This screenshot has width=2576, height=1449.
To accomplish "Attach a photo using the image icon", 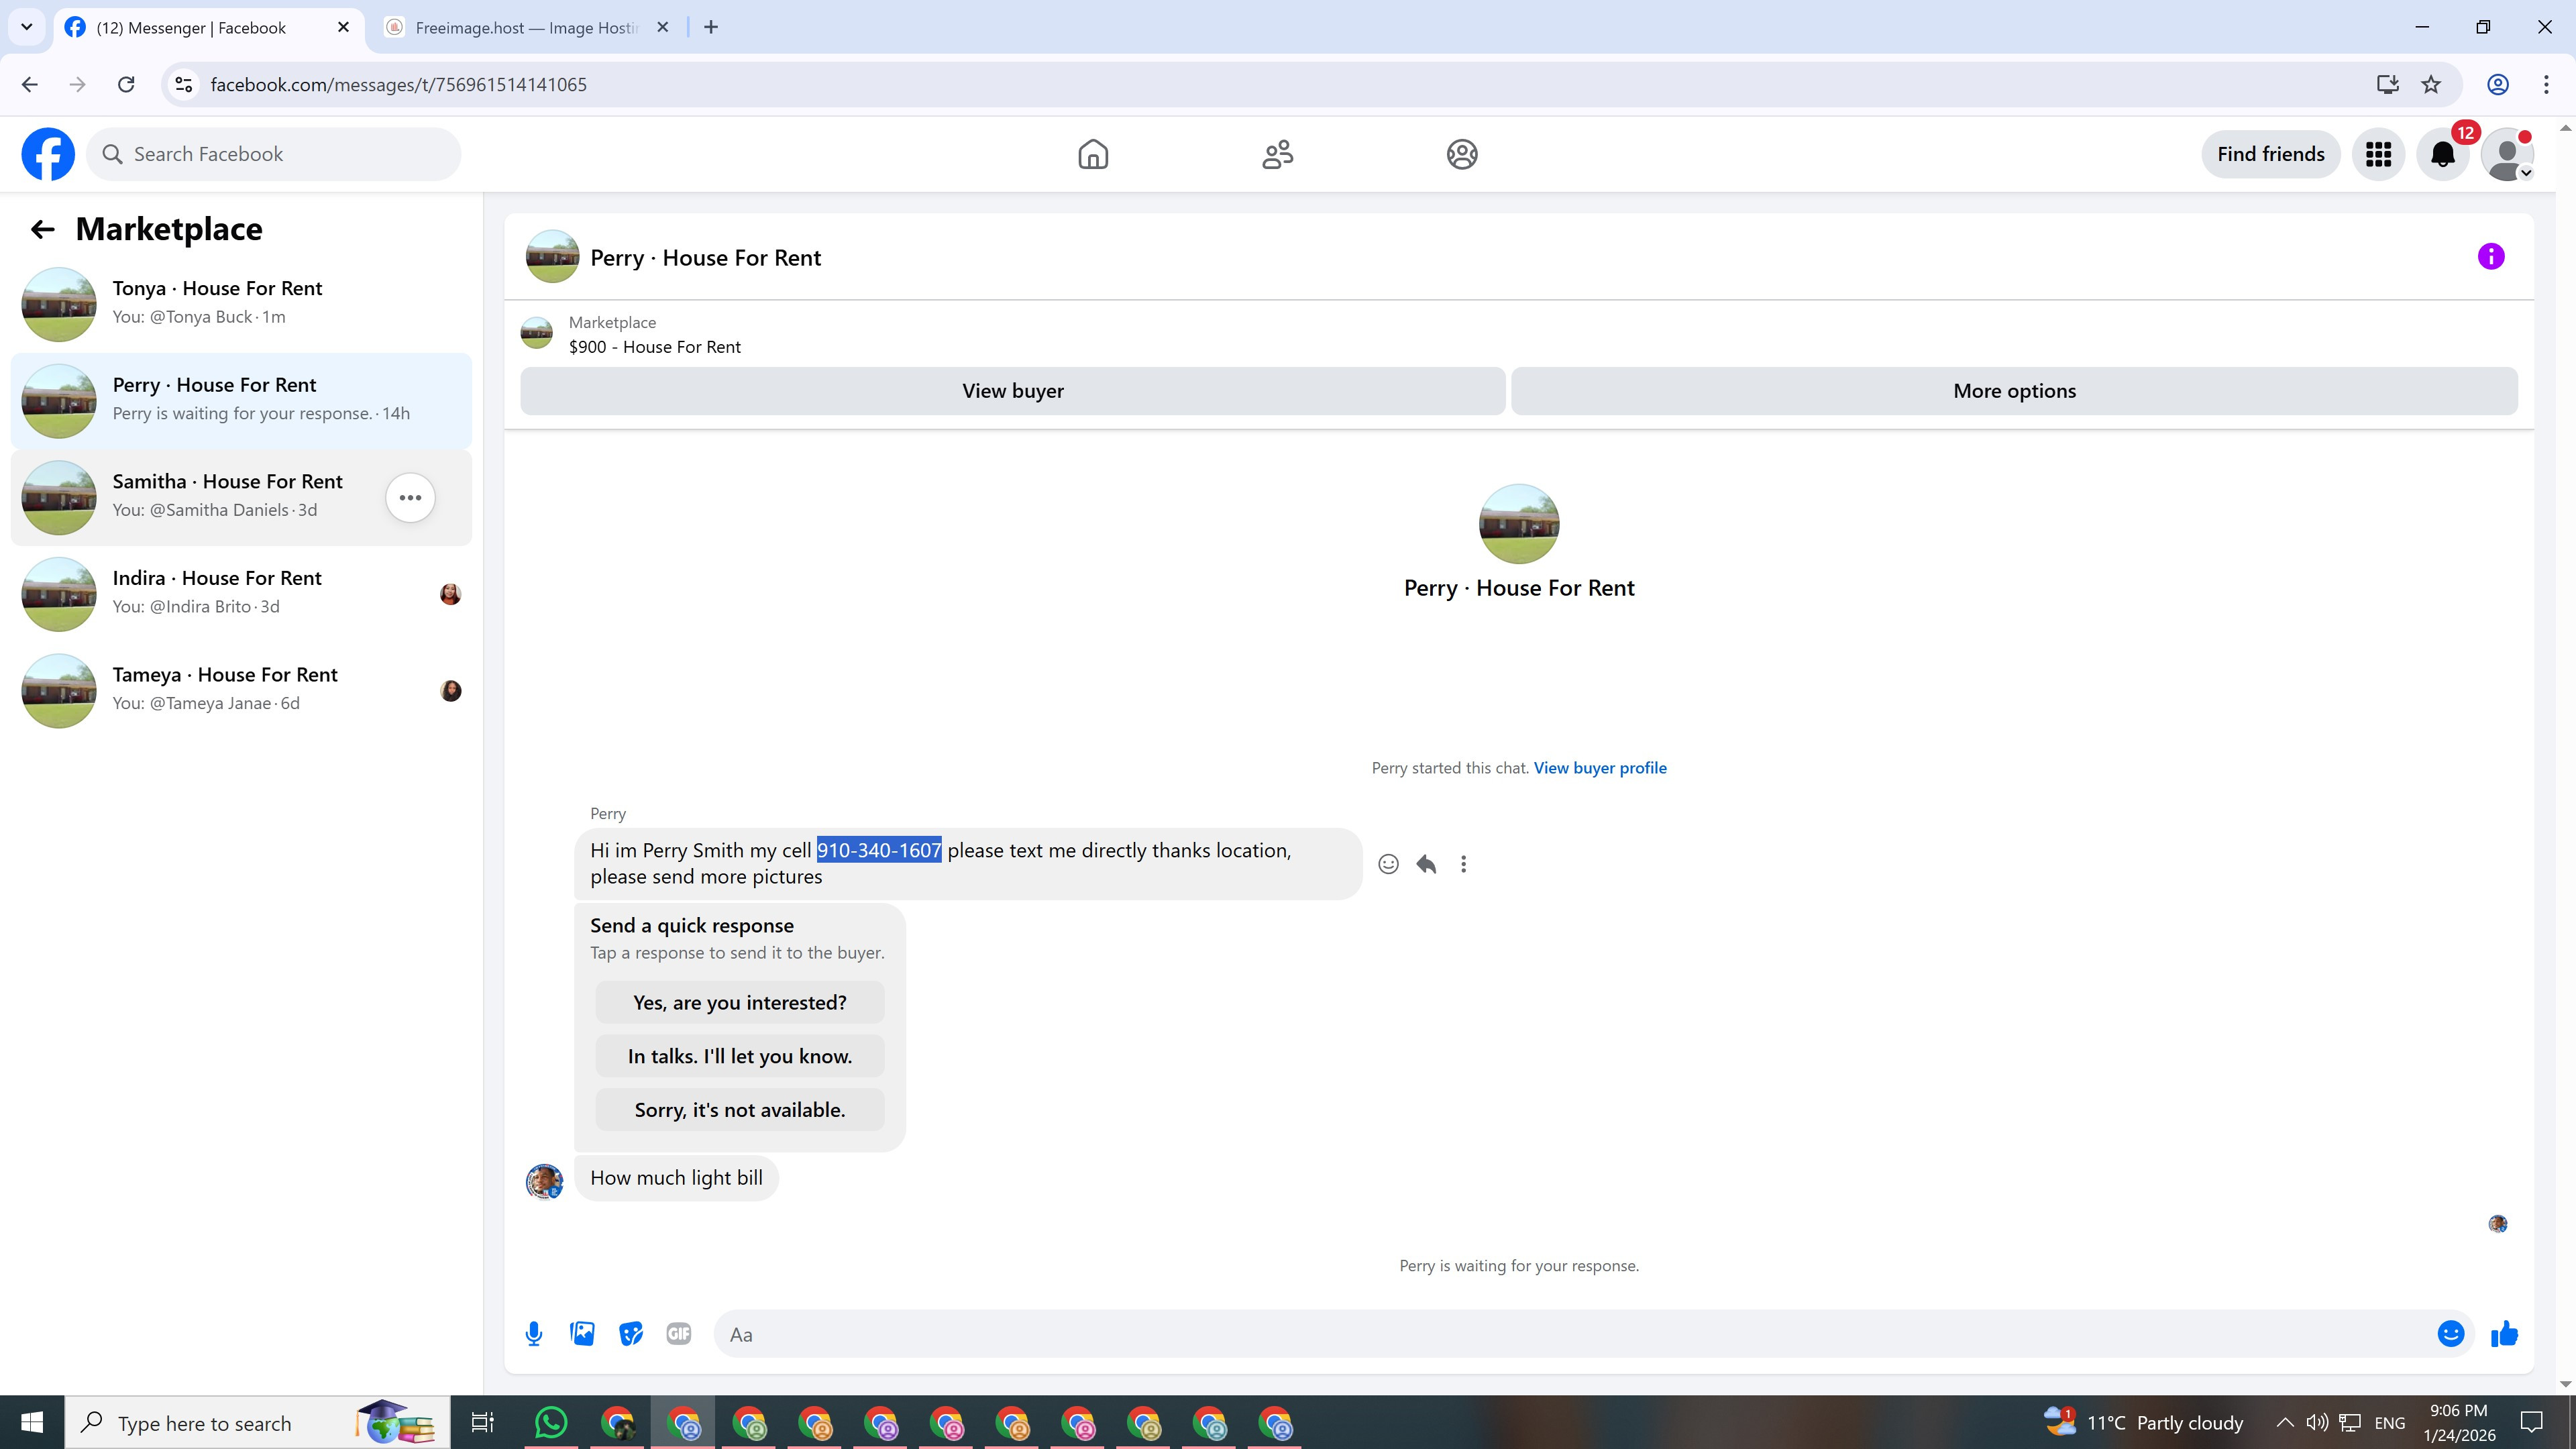I will tap(582, 1334).
